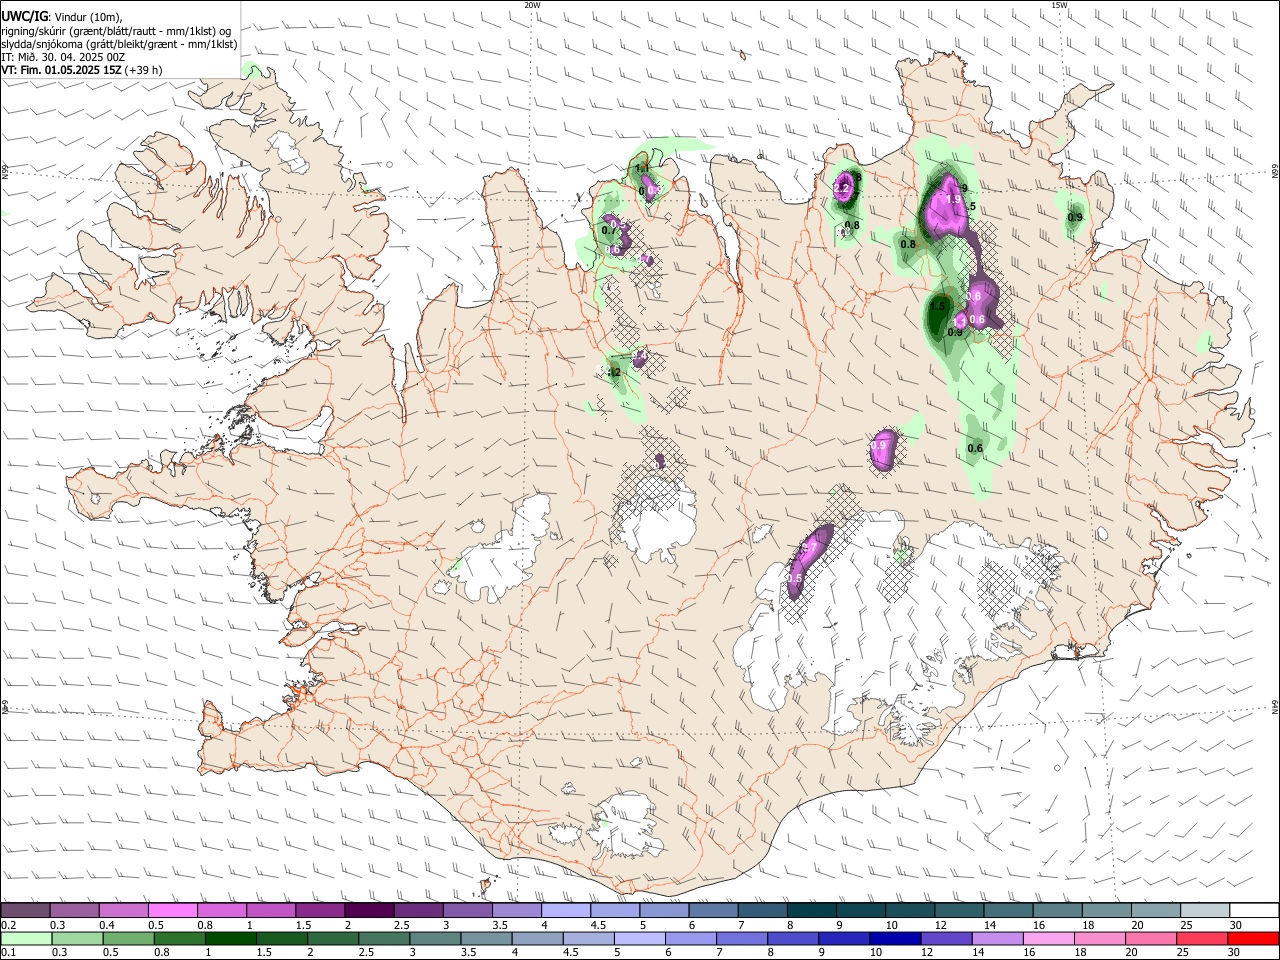Click the violet rain swatch above the 12 label
This screenshot has width=1280, height=960.
(x=946, y=938)
